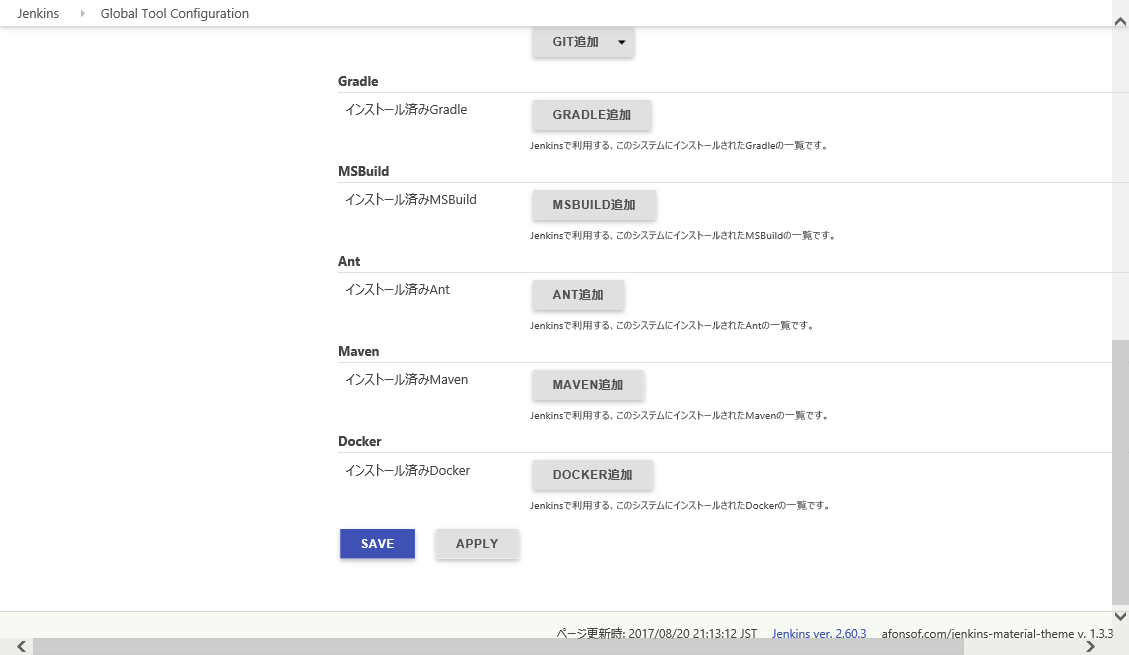Screen dimensions: 1129x655
Task: Click the horizontal scrollbar left arrow
Action: [22, 646]
